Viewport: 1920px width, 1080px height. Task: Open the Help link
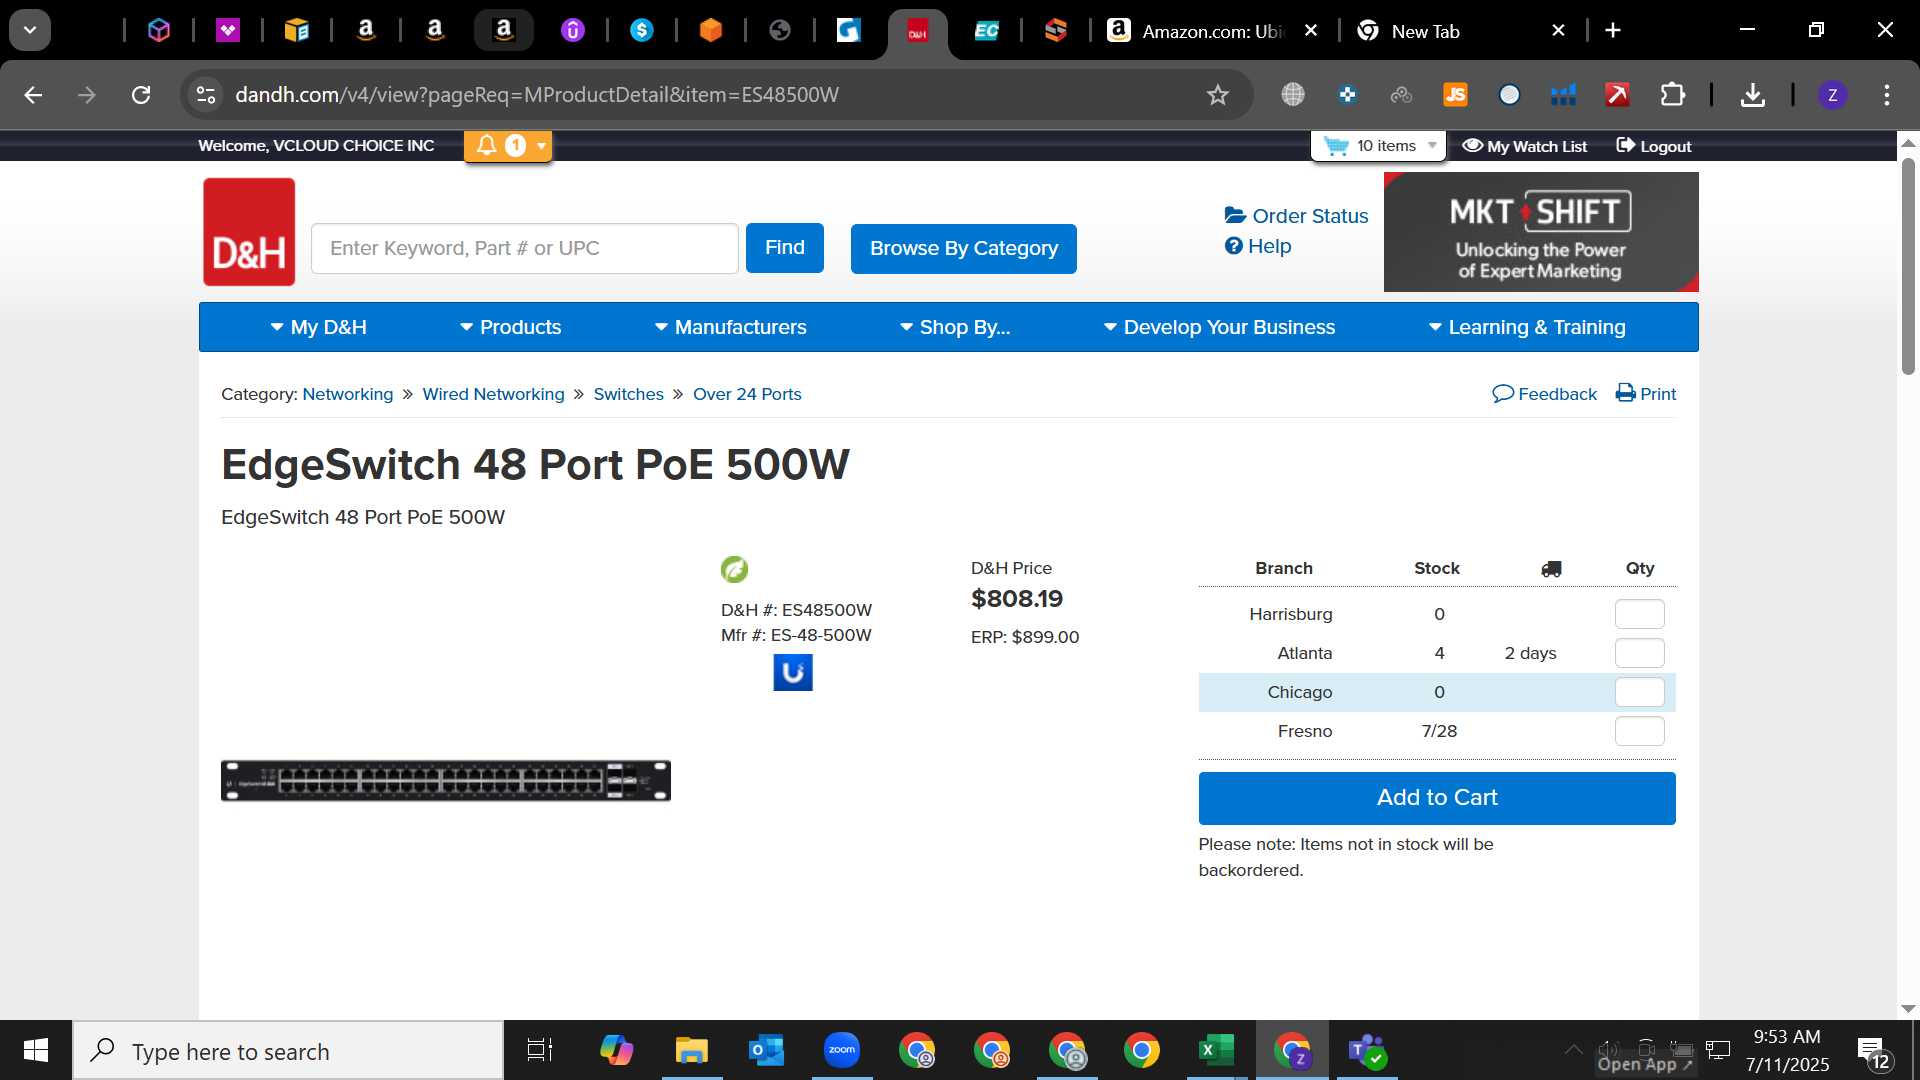click(x=1258, y=246)
